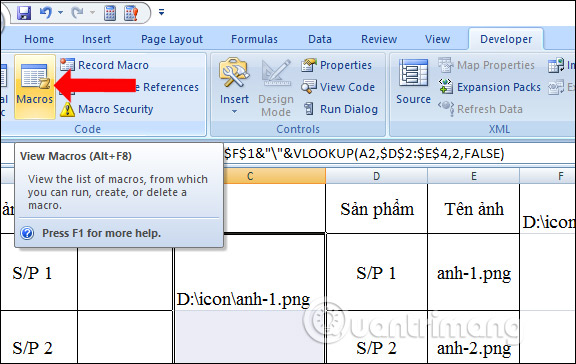Select cell containing 'D:\icon\anh-1.png'
This screenshot has height=364, width=576.
[250, 272]
